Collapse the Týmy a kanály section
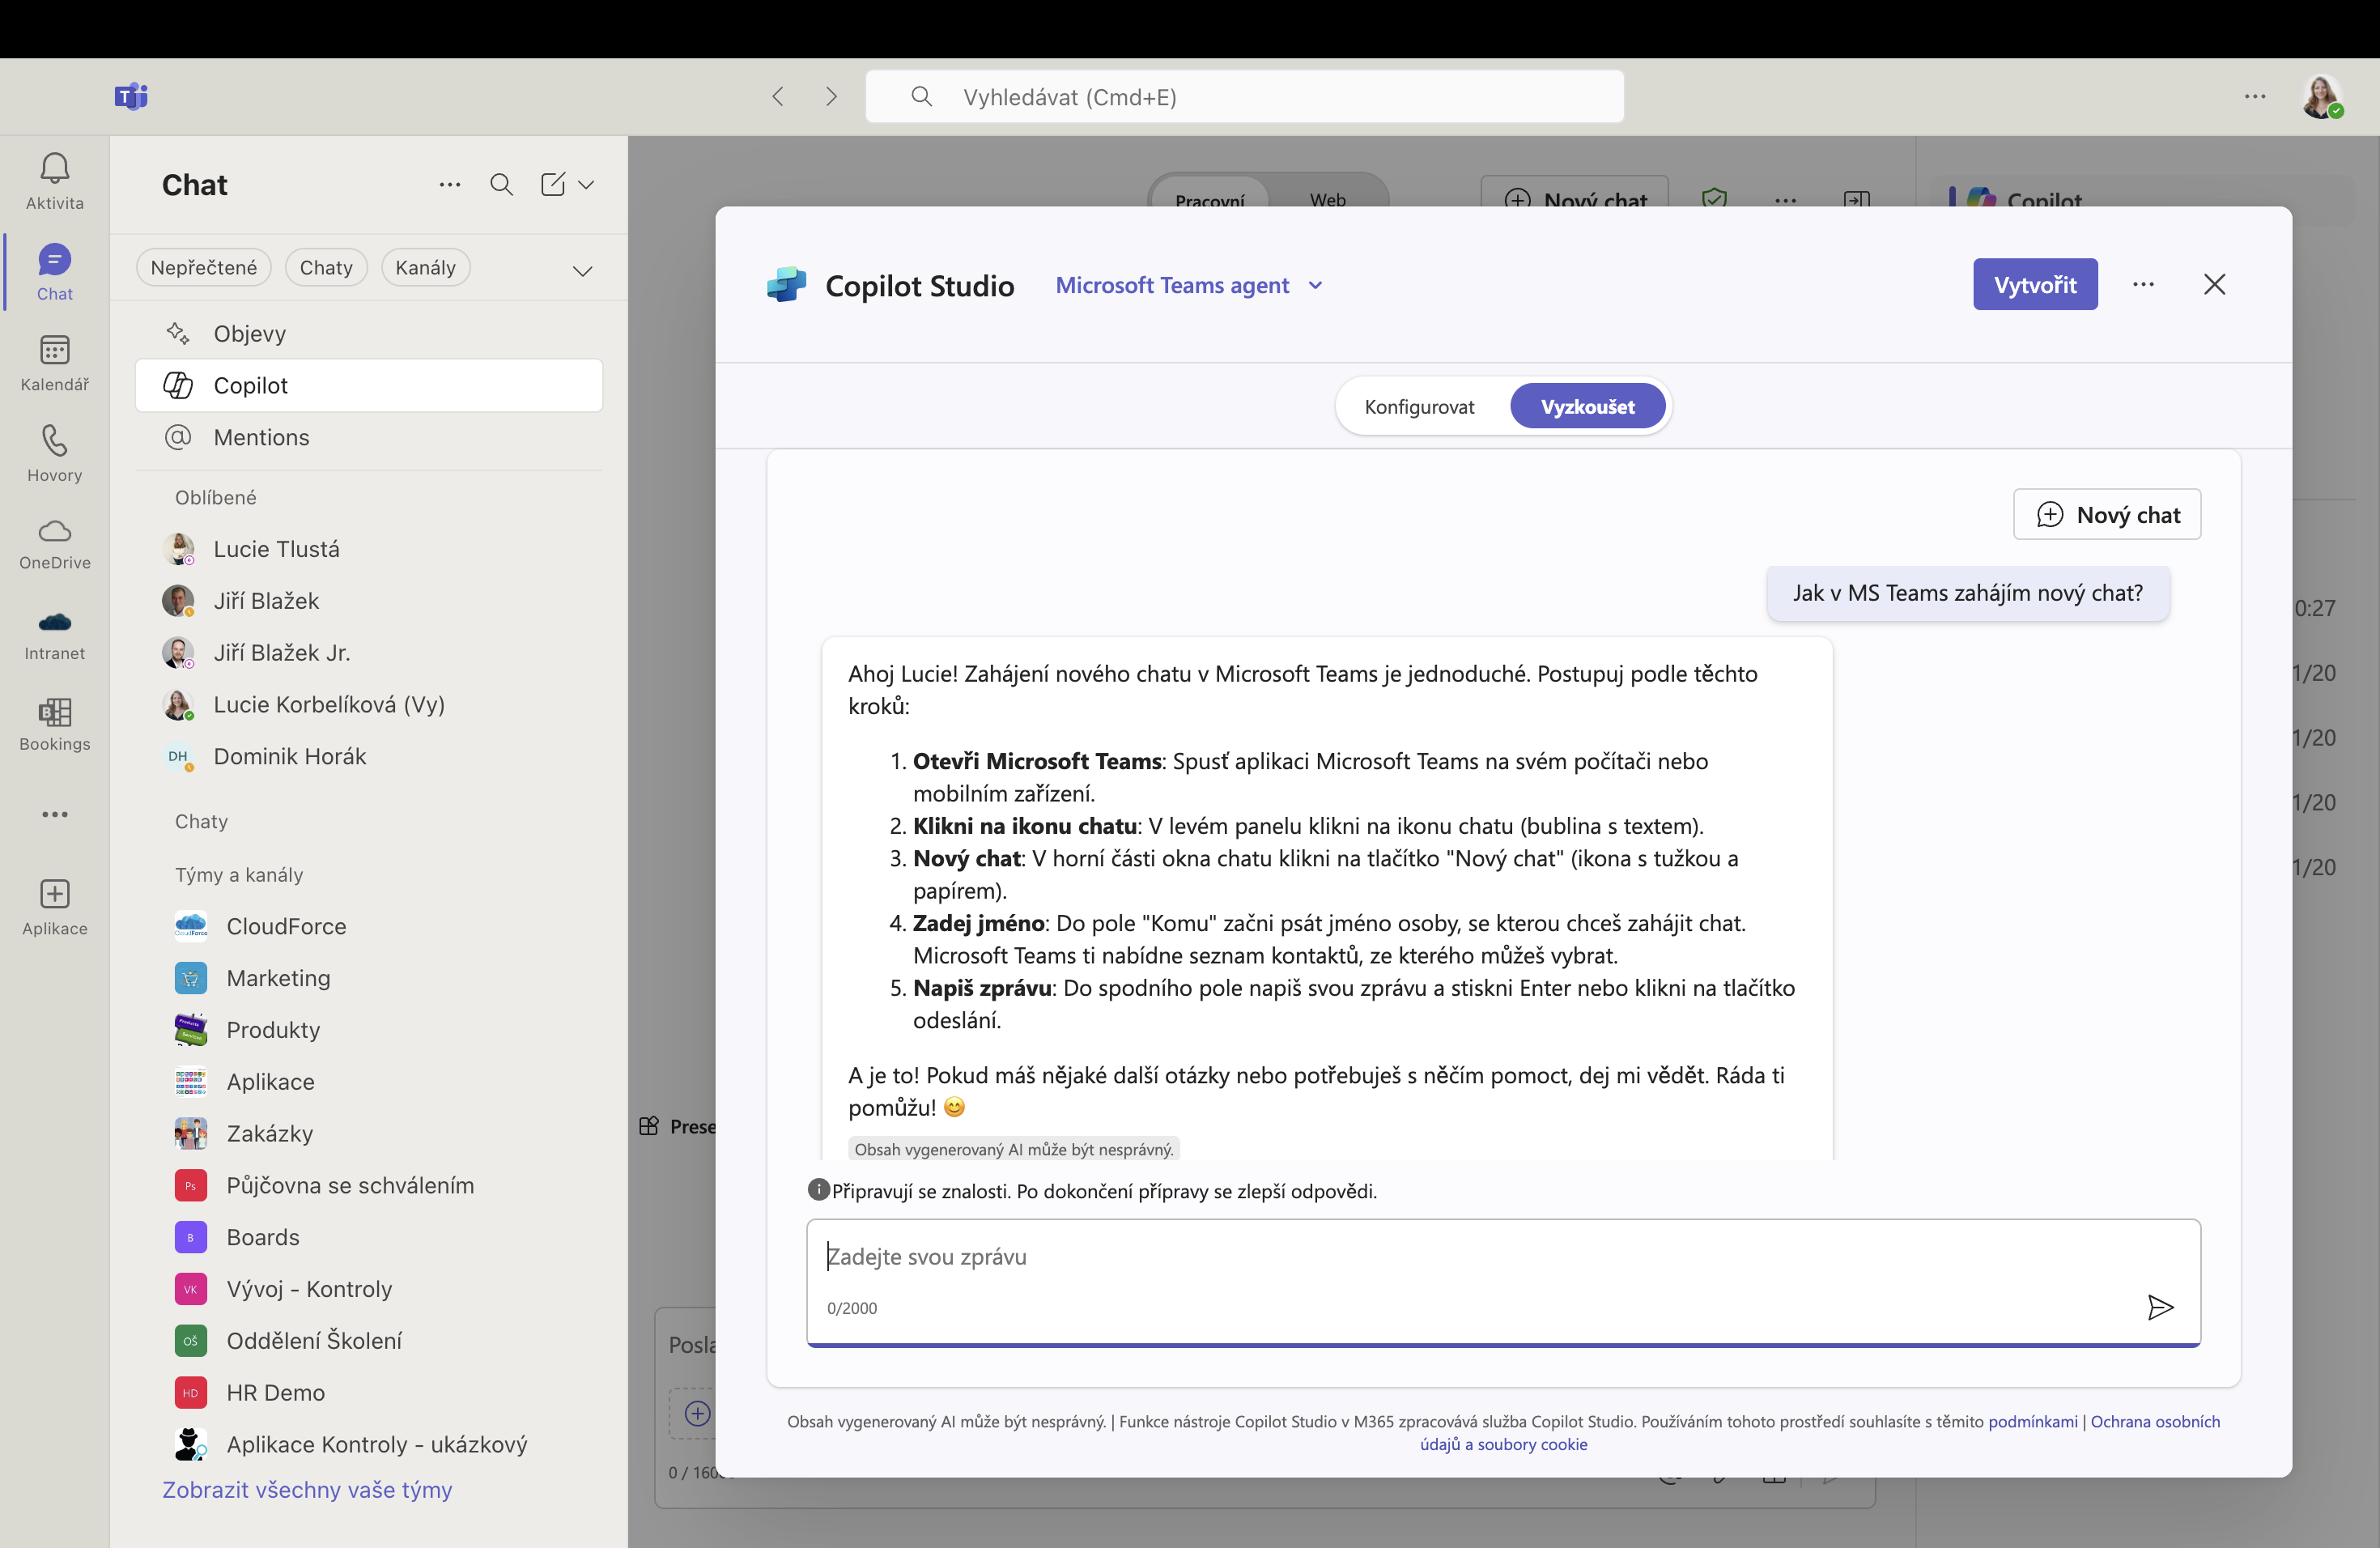 pyautogui.click(x=239, y=874)
